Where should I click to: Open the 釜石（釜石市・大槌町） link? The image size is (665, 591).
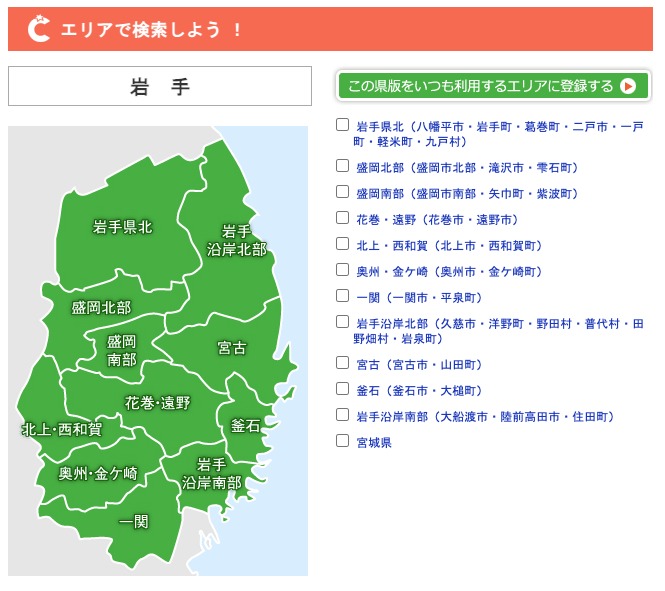419,390
